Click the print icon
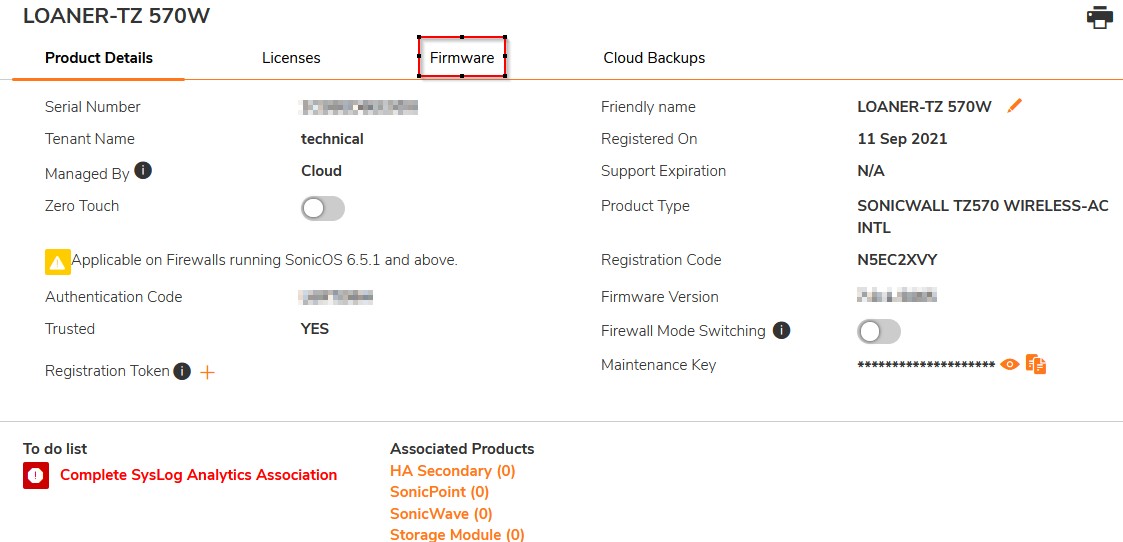Viewport: 1123px width, 542px height. pyautogui.click(x=1099, y=17)
